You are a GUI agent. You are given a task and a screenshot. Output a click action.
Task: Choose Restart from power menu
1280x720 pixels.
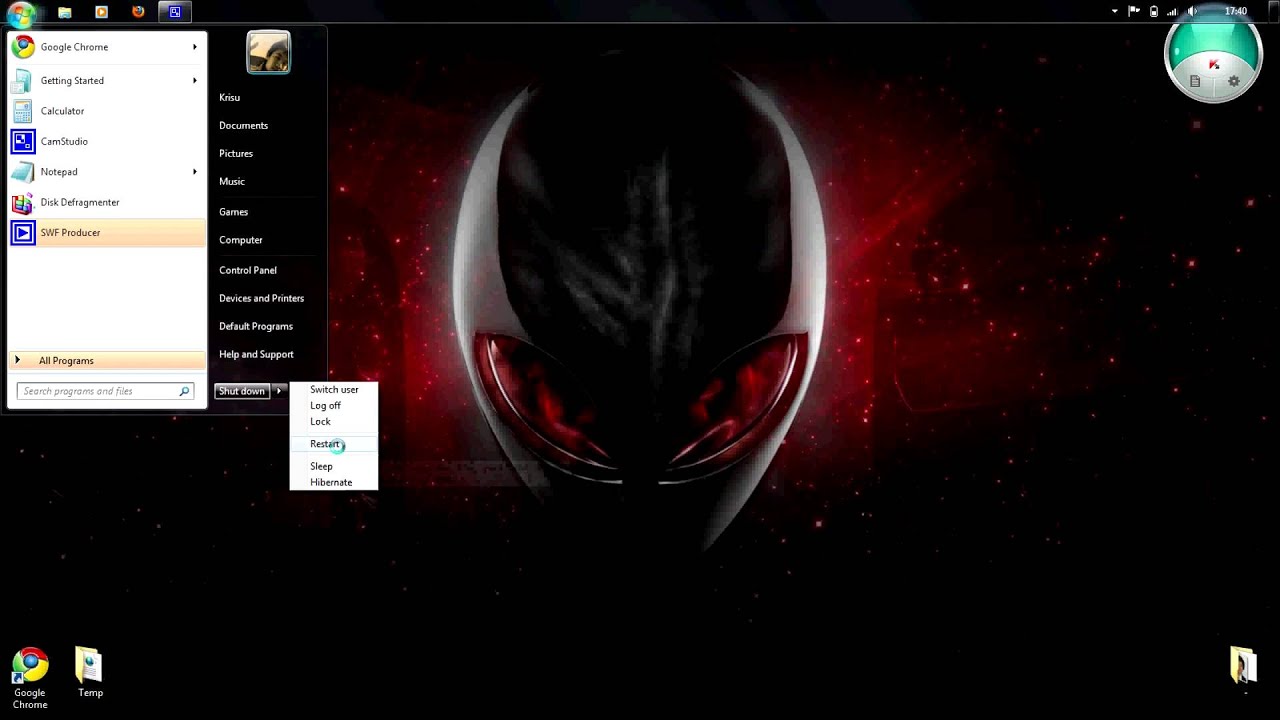tap(334, 444)
